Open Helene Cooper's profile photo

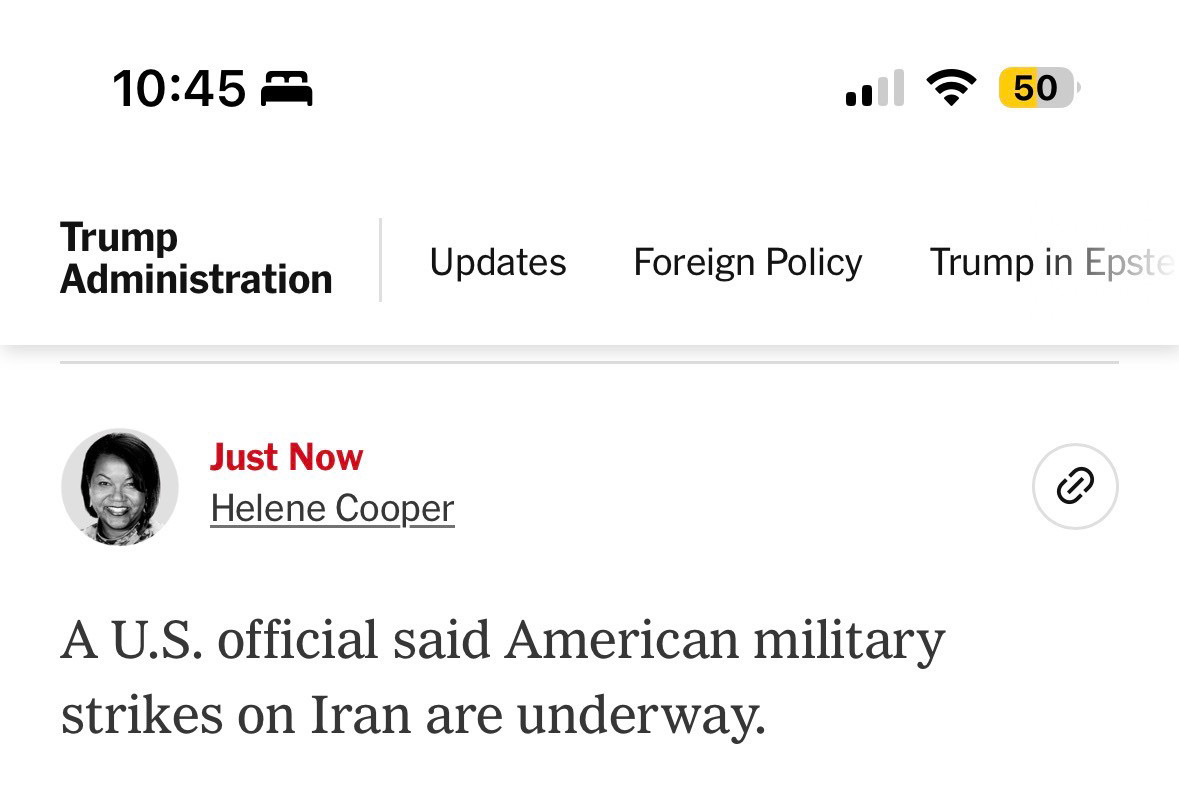pos(120,487)
